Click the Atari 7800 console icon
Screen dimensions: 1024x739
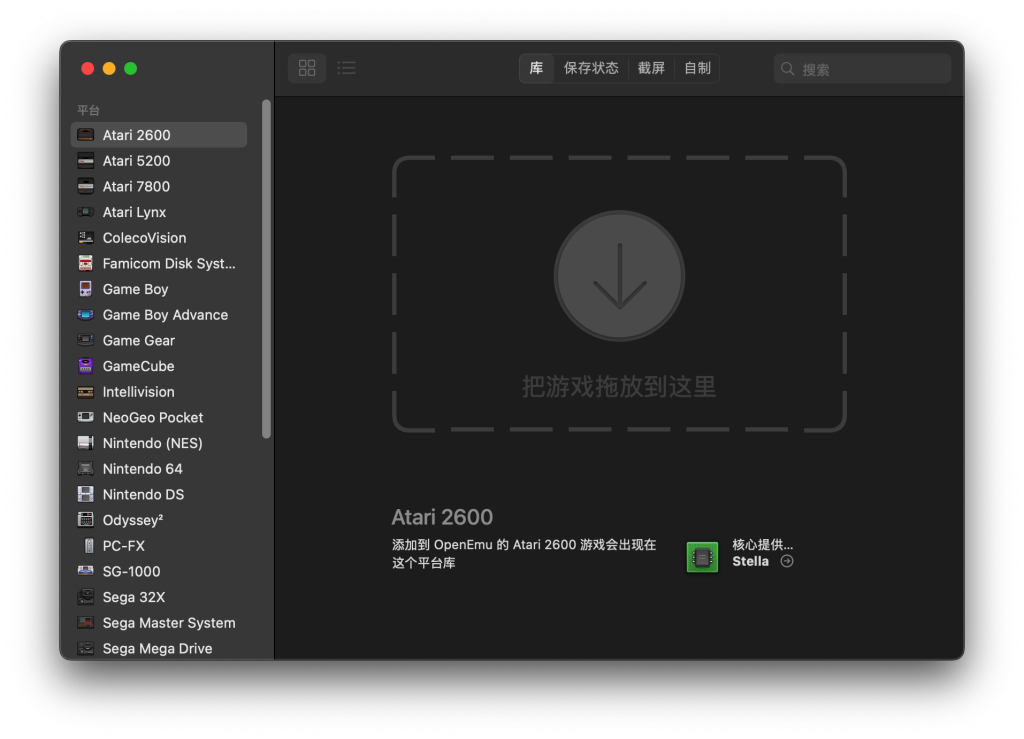86,186
